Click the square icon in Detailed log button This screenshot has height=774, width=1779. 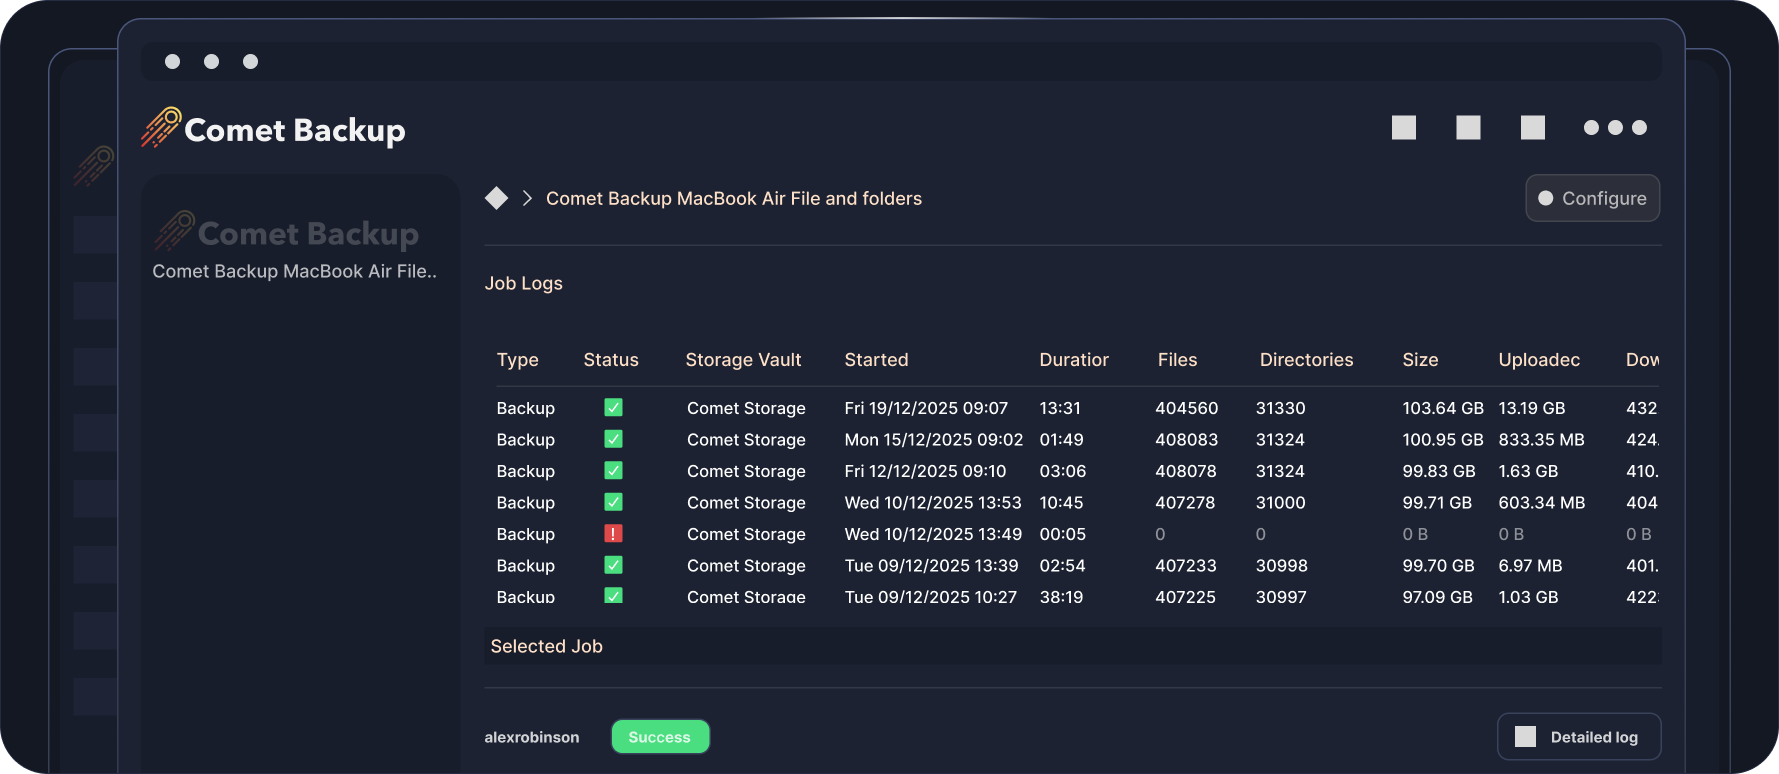pos(1525,737)
